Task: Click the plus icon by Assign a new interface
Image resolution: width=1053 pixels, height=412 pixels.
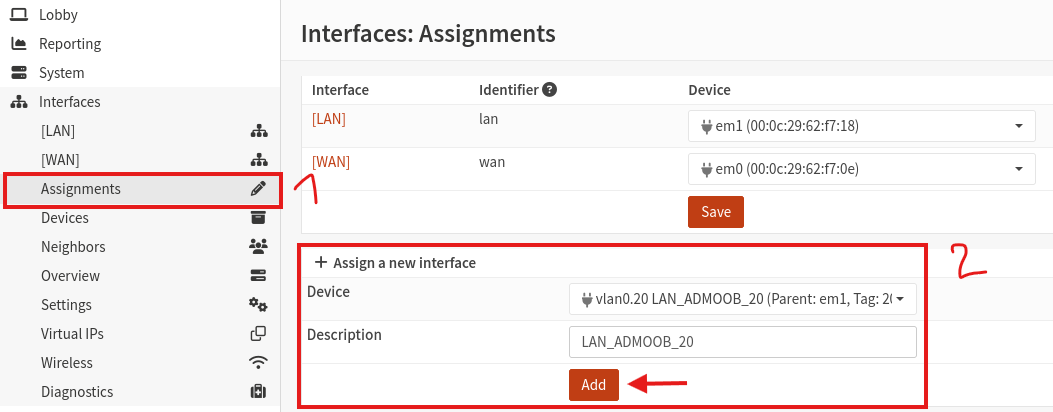Action: [320, 263]
